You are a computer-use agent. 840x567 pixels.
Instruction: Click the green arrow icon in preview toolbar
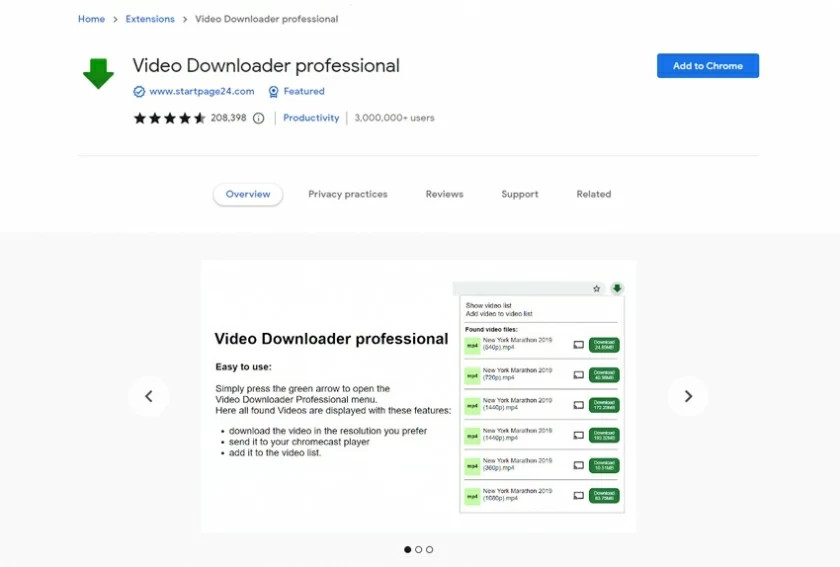click(x=617, y=288)
